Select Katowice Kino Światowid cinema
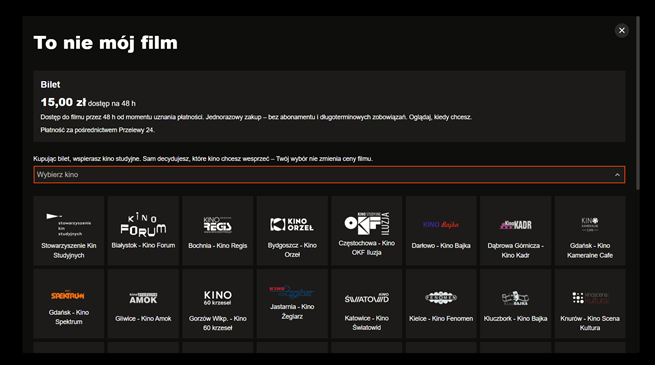The width and height of the screenshot is (655, 365). pos(367,304)
